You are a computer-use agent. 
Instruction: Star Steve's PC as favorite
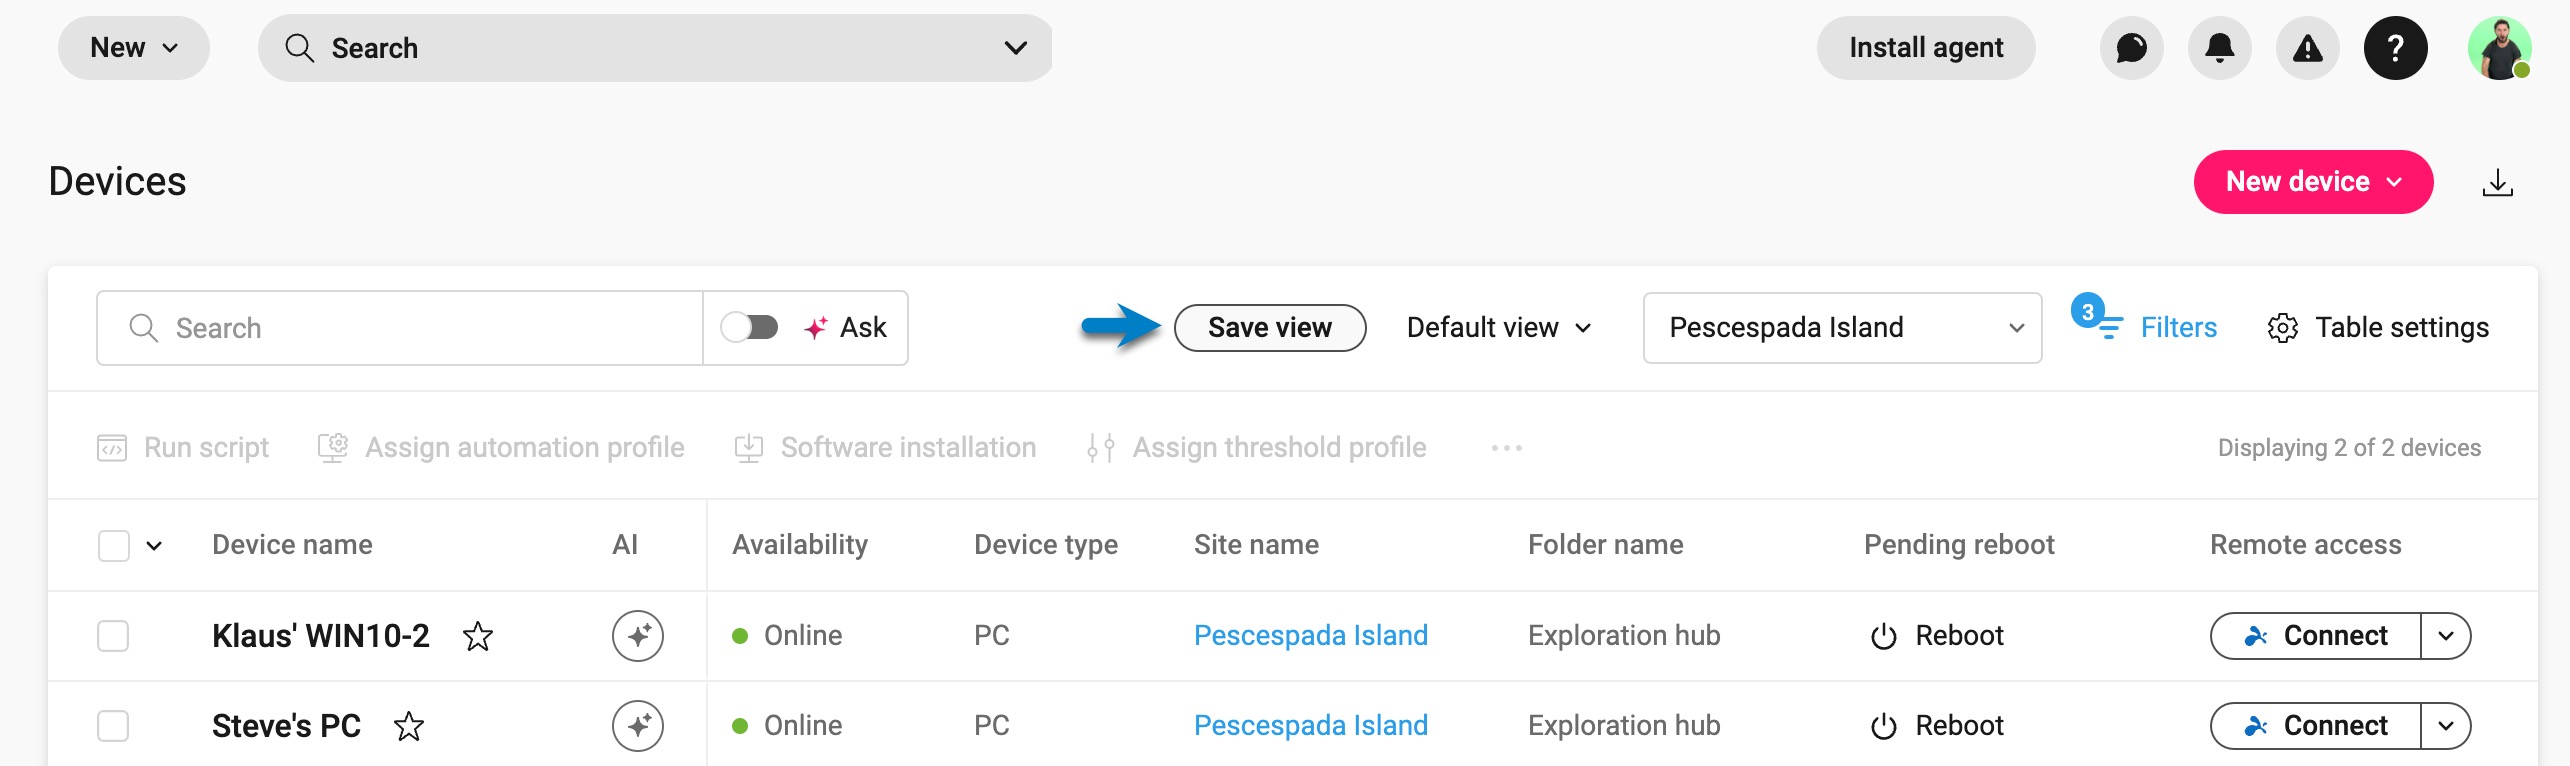point(408,726)
